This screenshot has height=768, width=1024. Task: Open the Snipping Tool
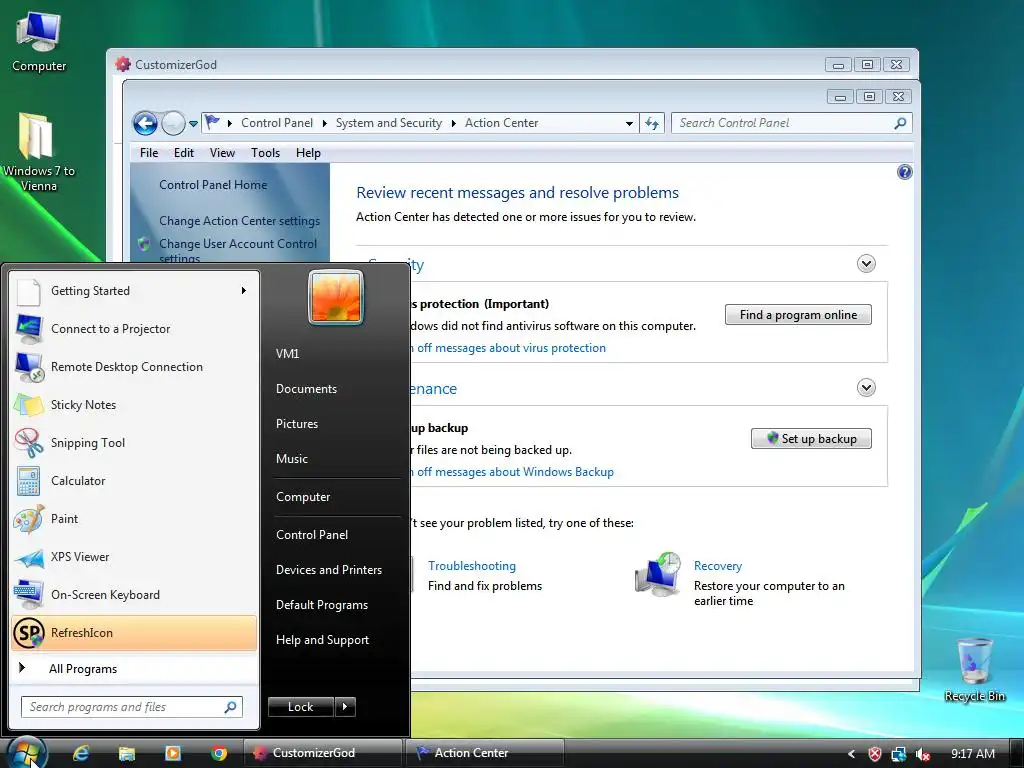pos(134,443)
